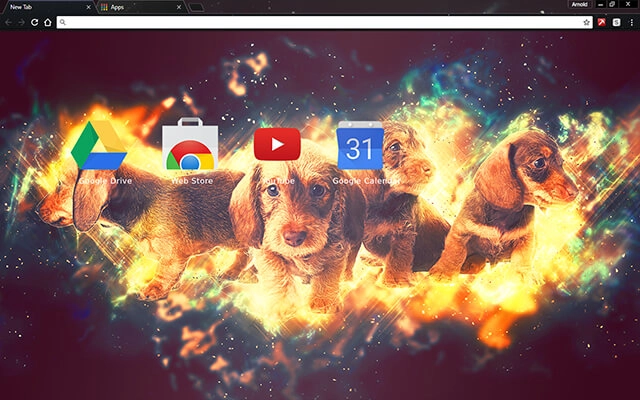Click the search magnifier in address bar
This screenshot has height=400, width=640.
click(x=62, y=22)
